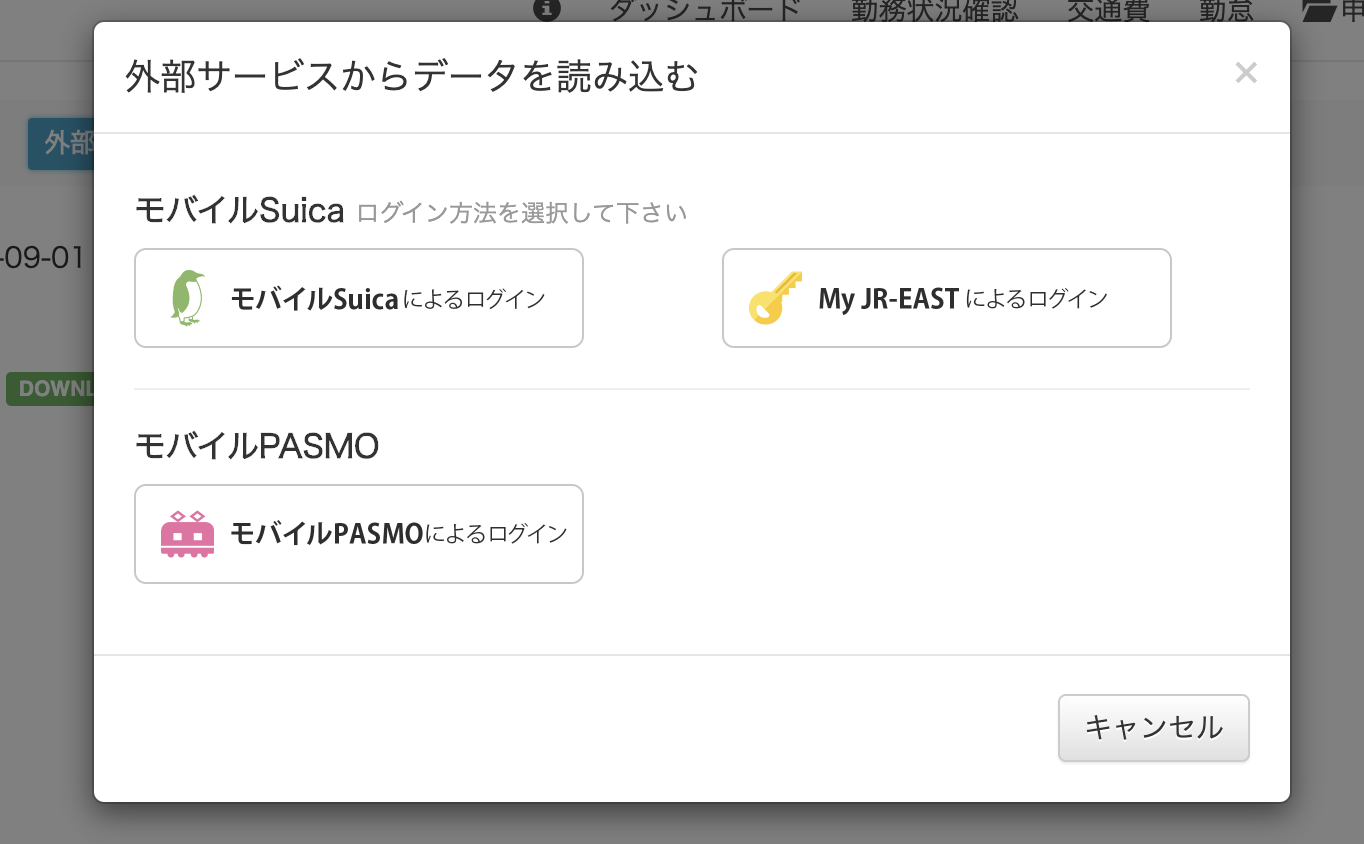Click the モバイルPASMO section heading
Screen dimensions: 1364x844
(257, 446)
